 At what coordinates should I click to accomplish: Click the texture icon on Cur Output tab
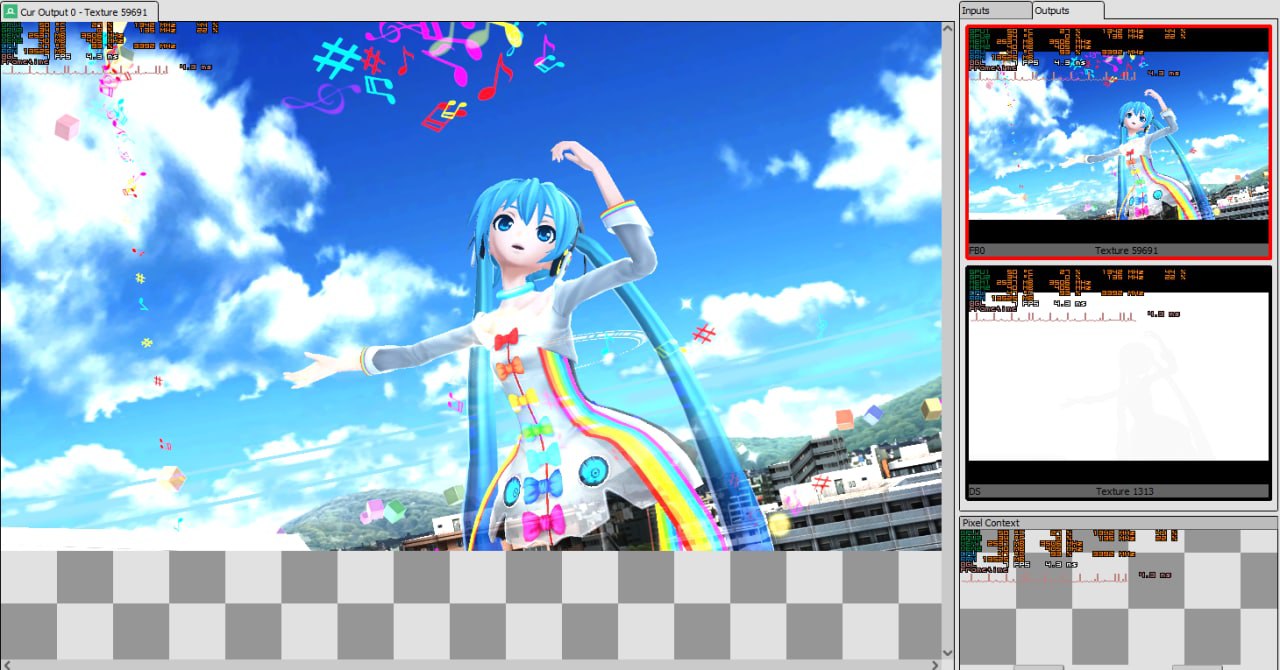11,11
